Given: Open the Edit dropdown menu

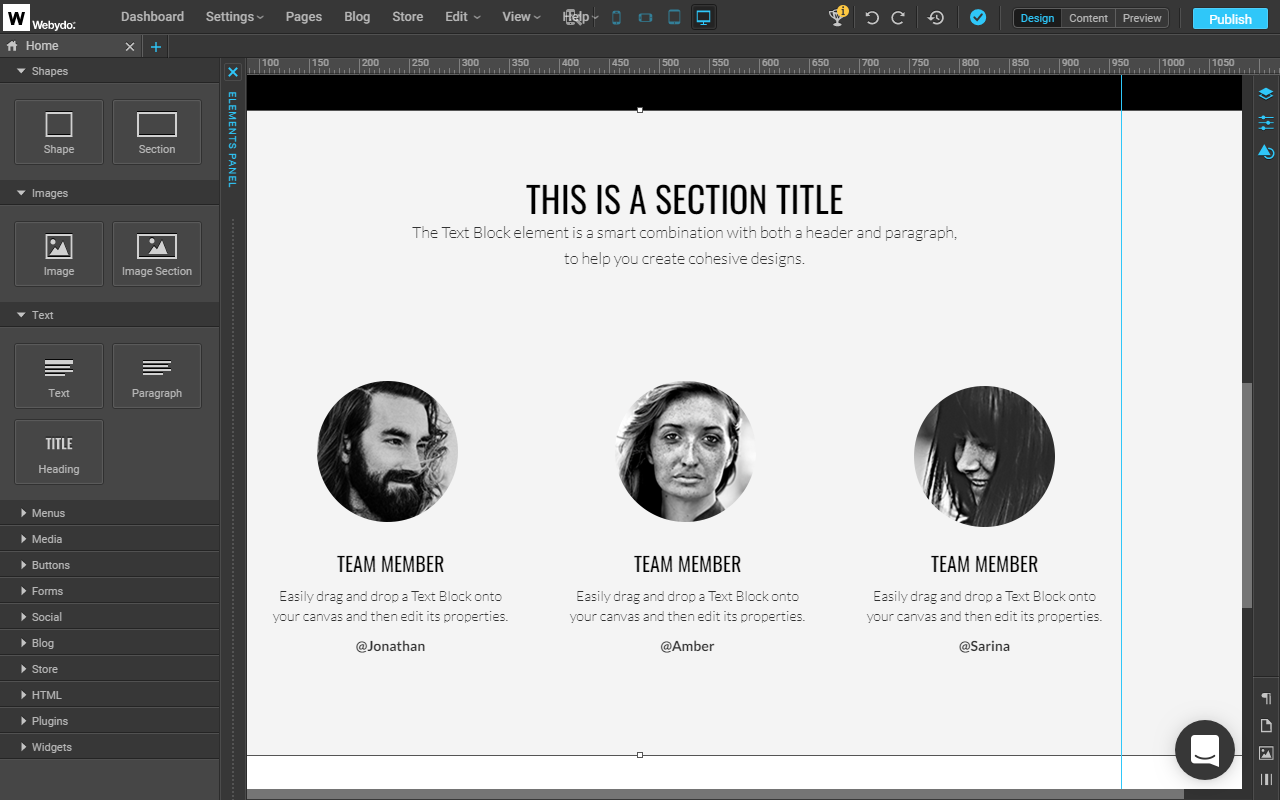Looking at the screenshot, I should (463, 17).
